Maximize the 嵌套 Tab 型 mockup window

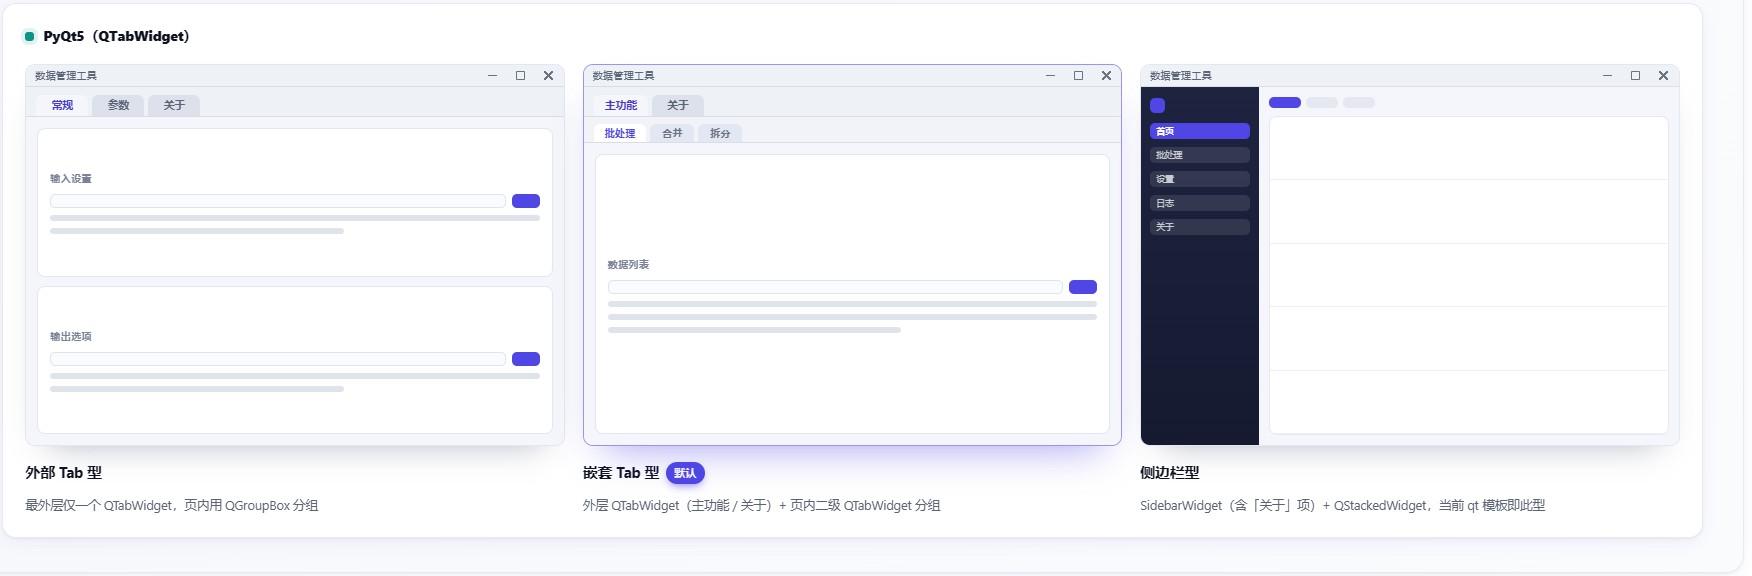coord(1078,76)
